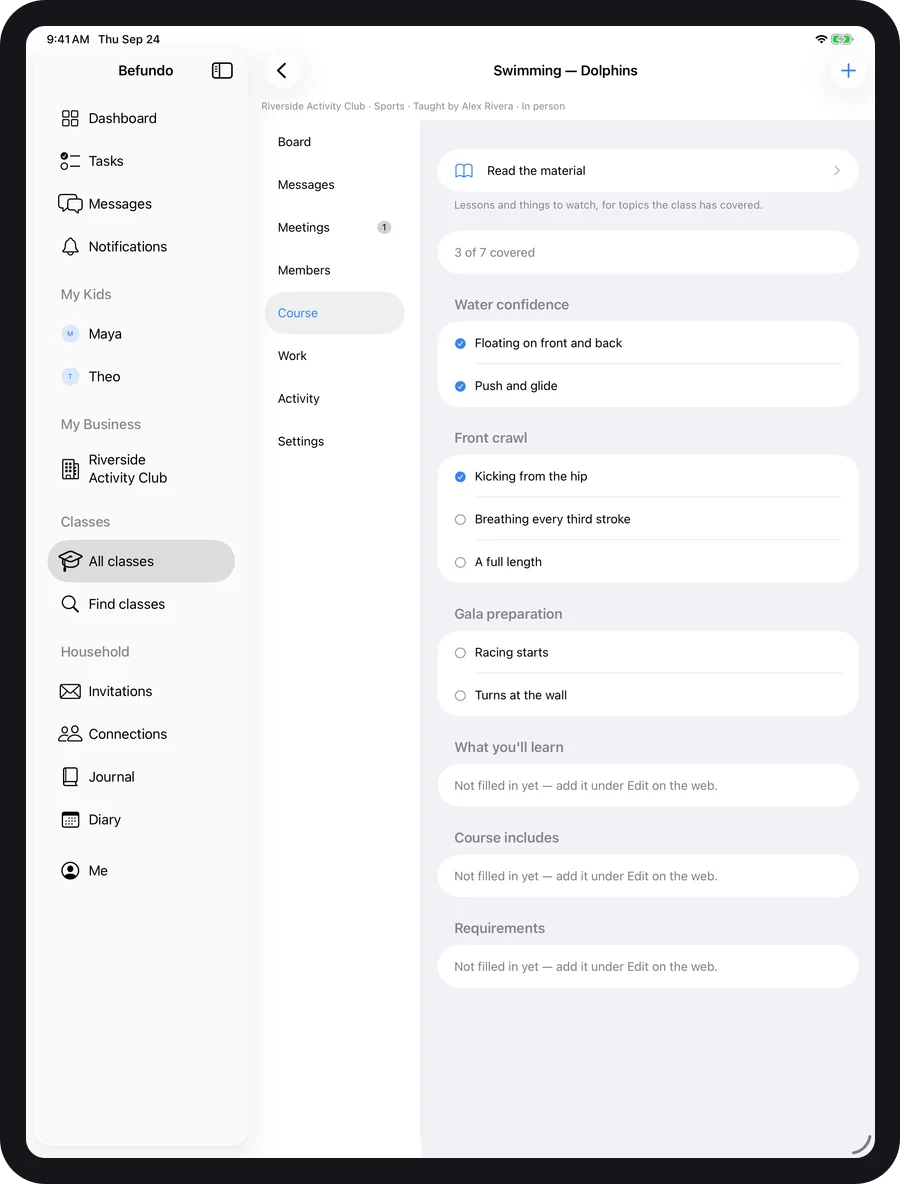This screenshot has width=900, height=1184.
Task: Click the Water confidence heading
Action: (x=511, y=304)
